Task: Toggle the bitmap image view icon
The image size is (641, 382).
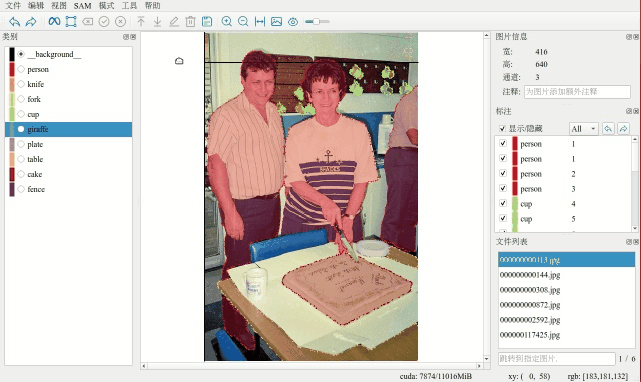Action: point(276,21)
